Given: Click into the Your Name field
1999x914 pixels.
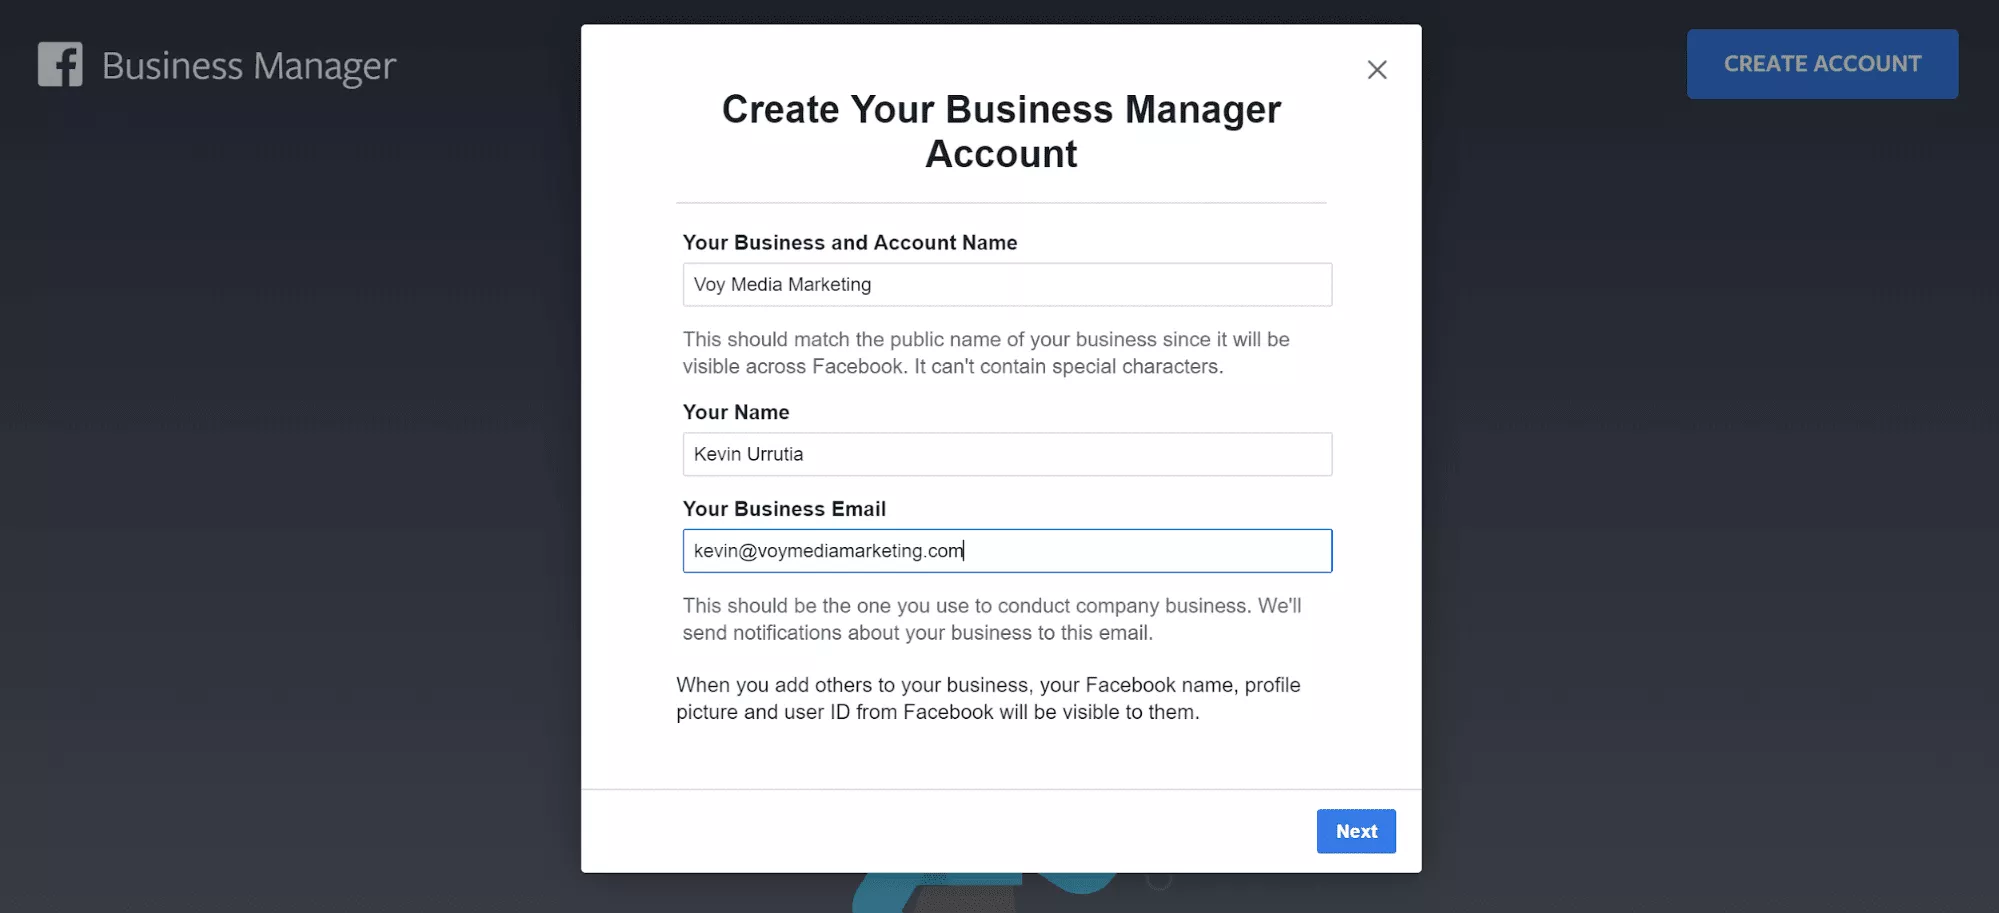Looking at the screenshot, I should point(1007,454).
